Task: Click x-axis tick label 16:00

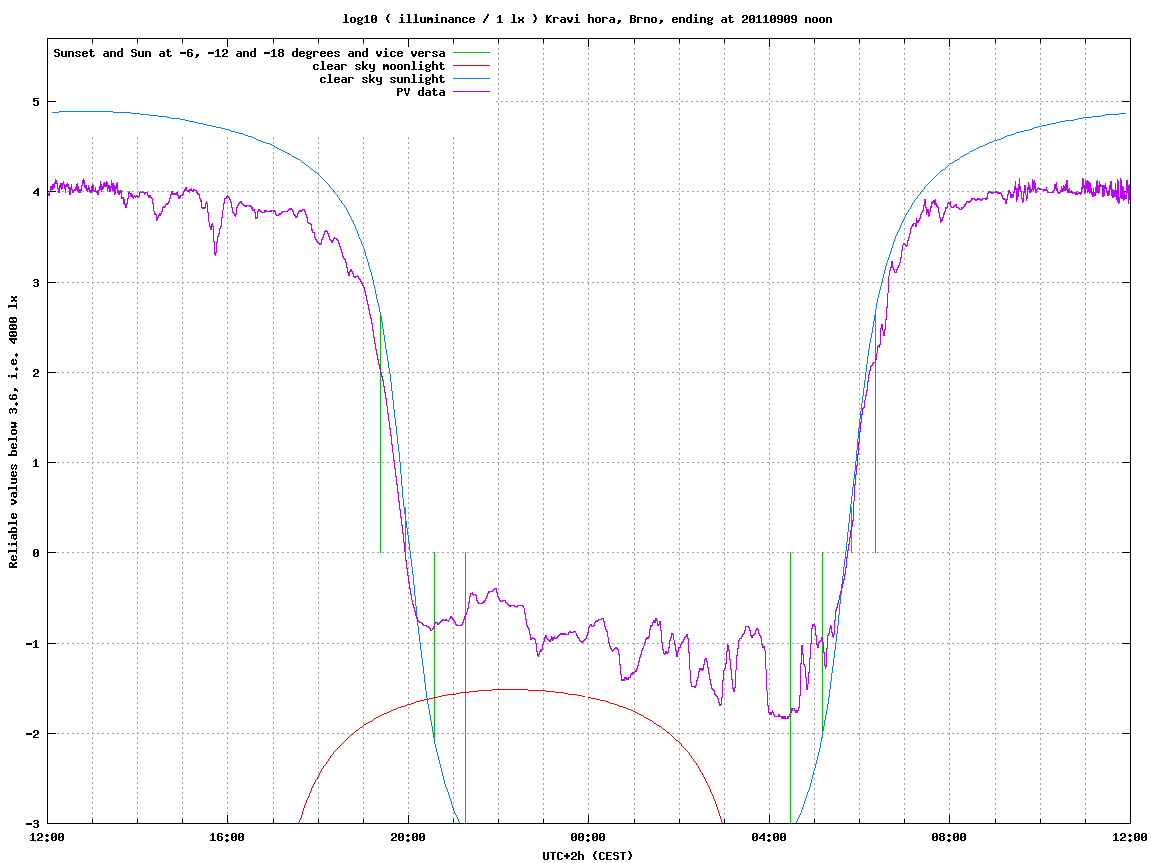Action: (x=228, y=837)
